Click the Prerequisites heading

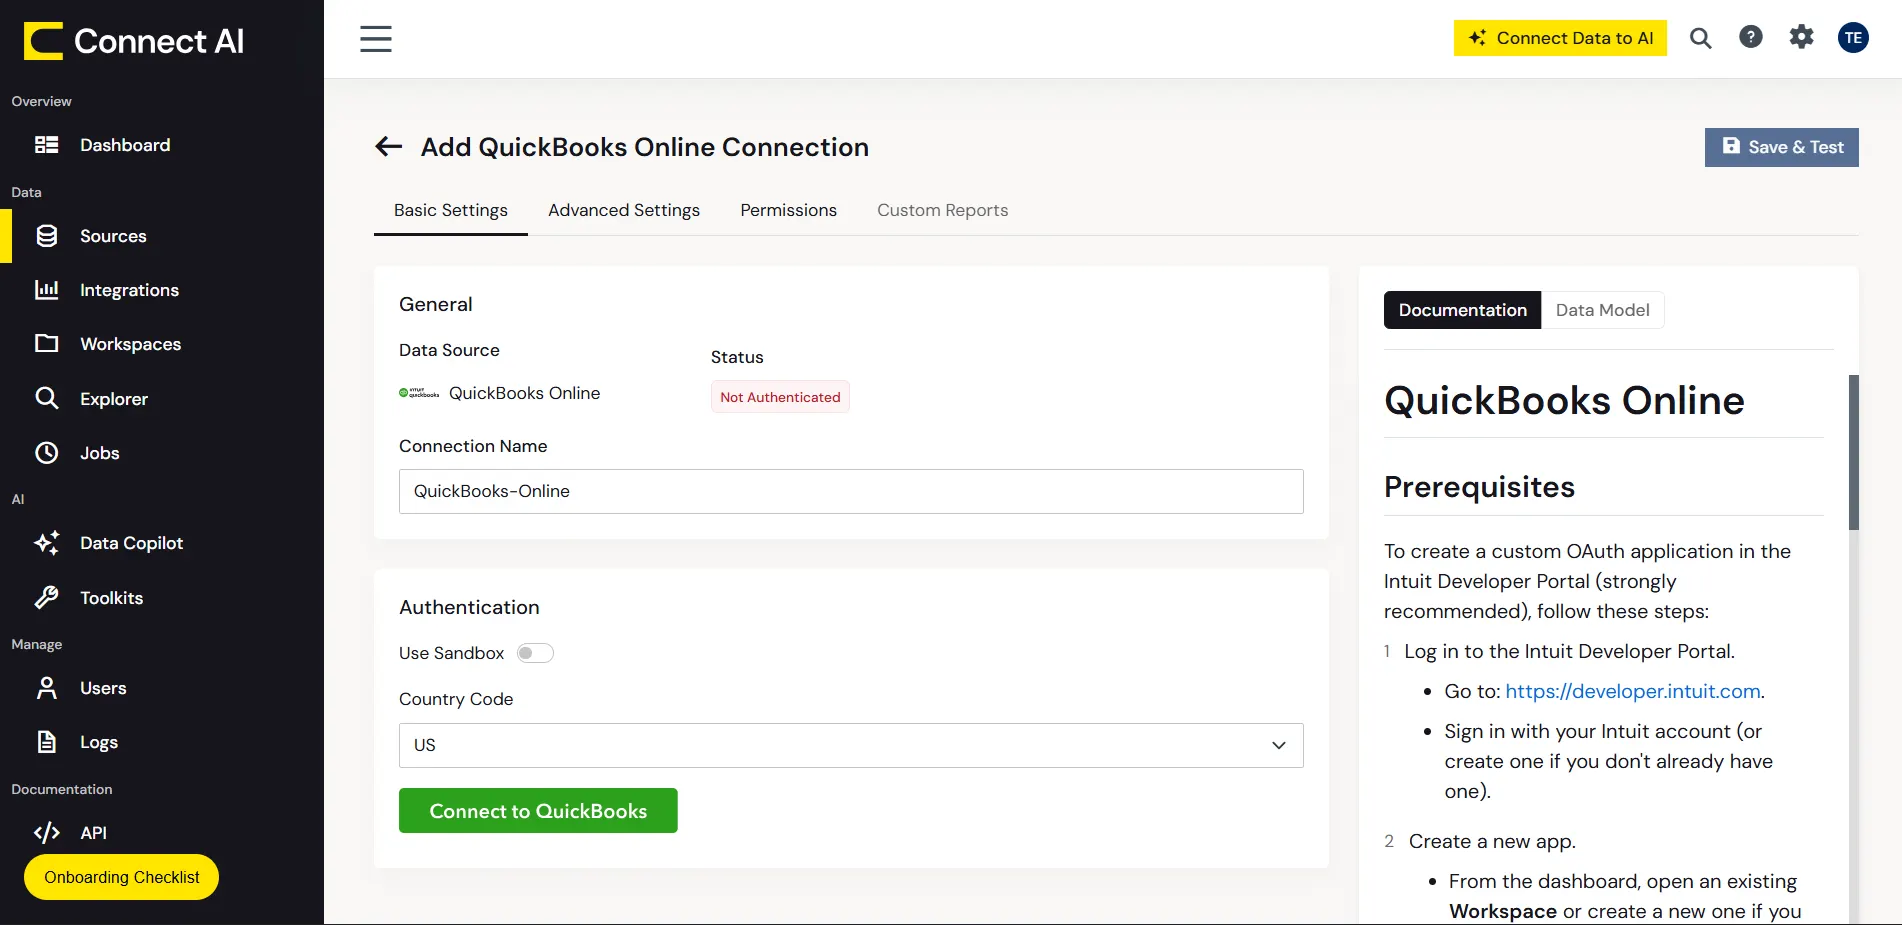(1479, 487)
